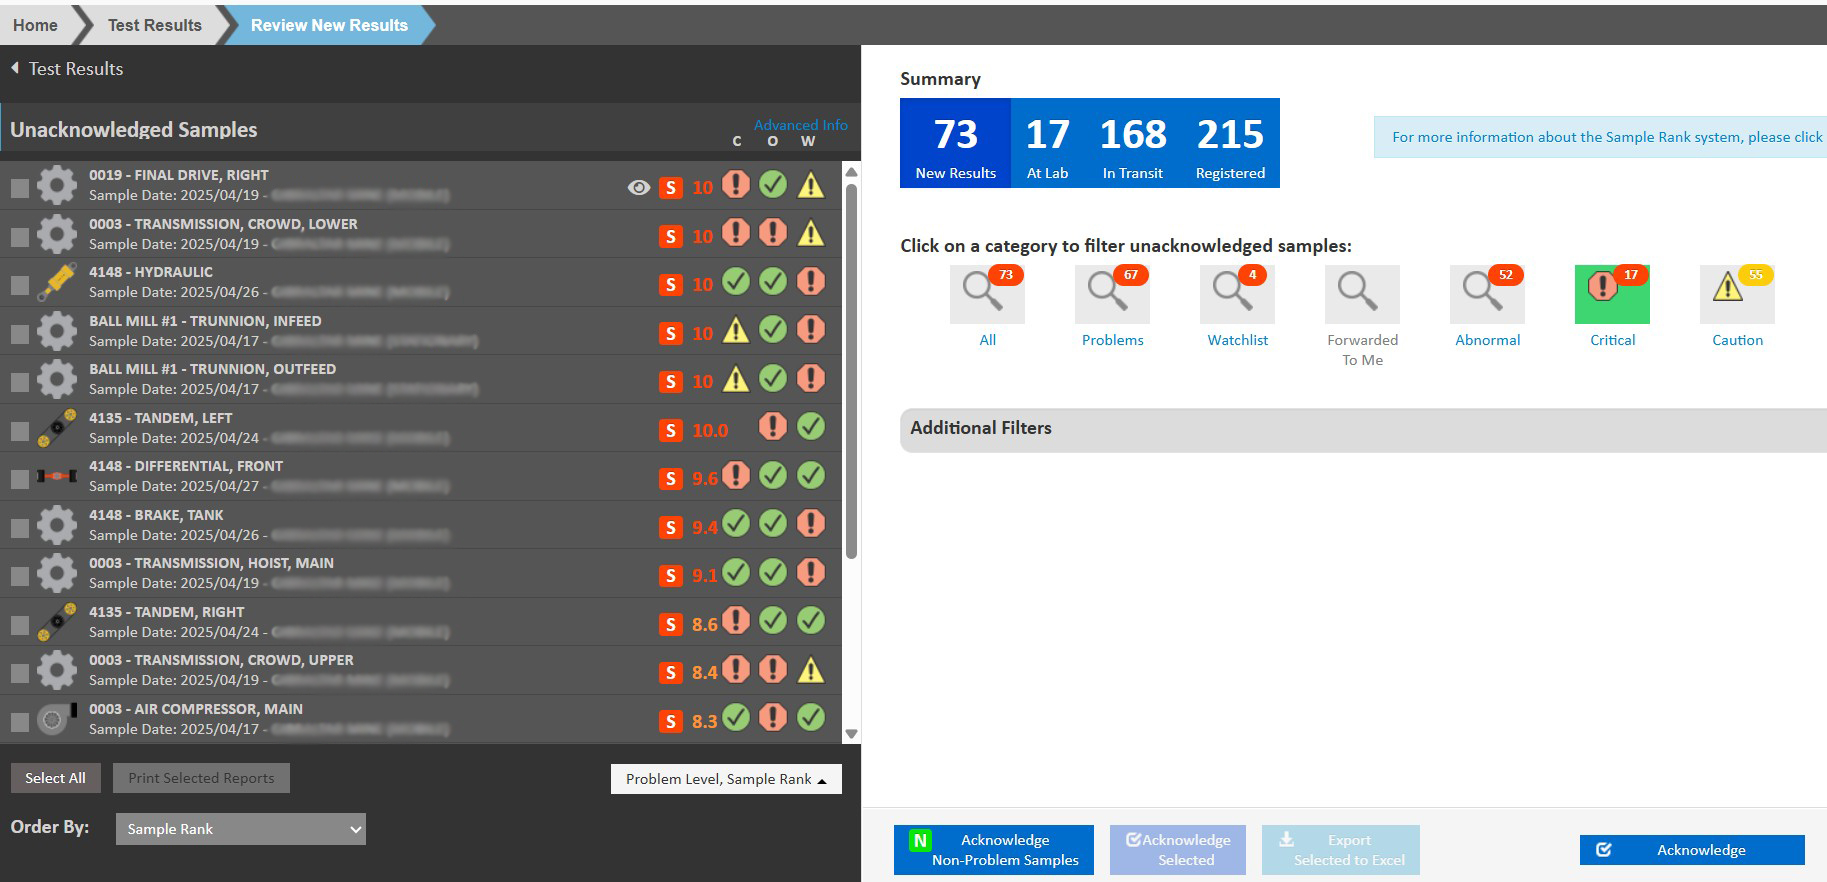
Task: Expand the Additional Filters section
Action: pyautogui.click(x=1362, y=429)
